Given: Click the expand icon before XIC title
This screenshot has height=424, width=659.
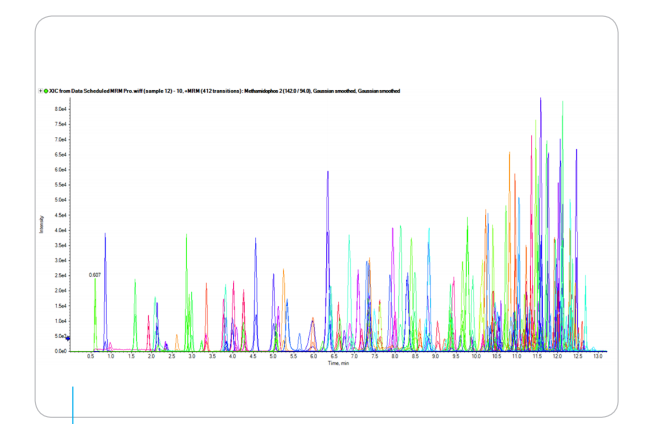Looking at the screenshot, I should click(40, 91).
